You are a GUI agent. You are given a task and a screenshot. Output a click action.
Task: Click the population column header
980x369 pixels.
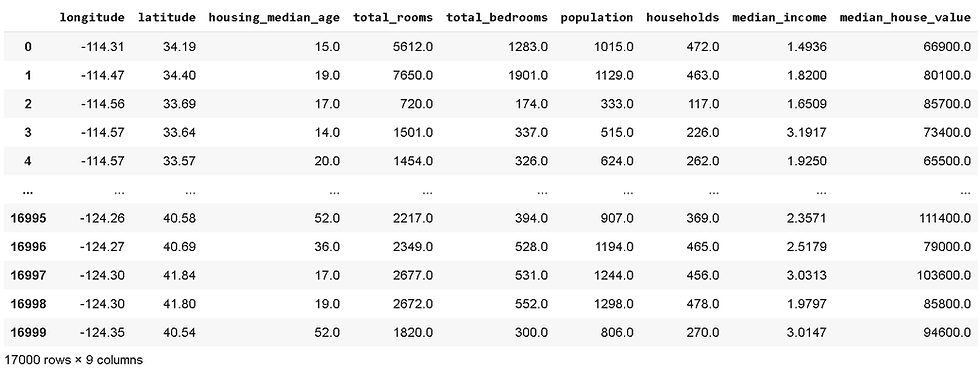(597, 18)
